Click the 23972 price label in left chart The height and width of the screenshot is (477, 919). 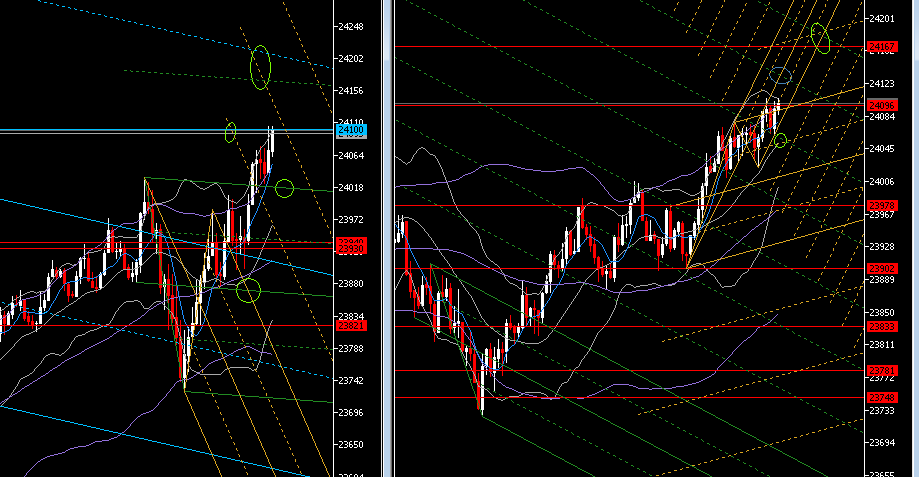pos(350,220)
